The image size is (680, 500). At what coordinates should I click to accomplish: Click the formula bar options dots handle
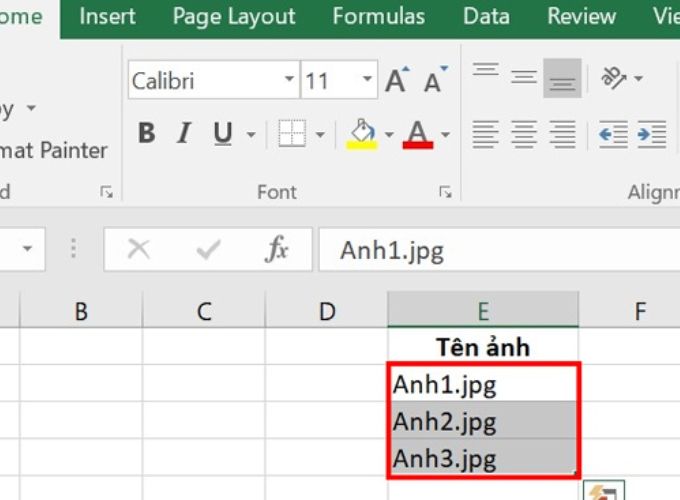click(x=73, y=249)
